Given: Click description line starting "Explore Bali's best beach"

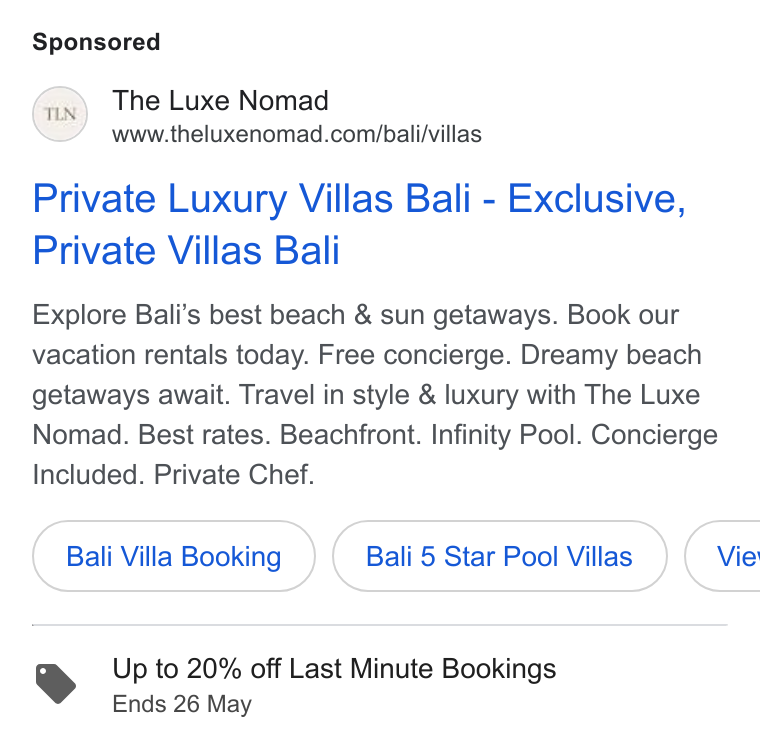Looking at the screenshot, I should click(x=356, y=315).
